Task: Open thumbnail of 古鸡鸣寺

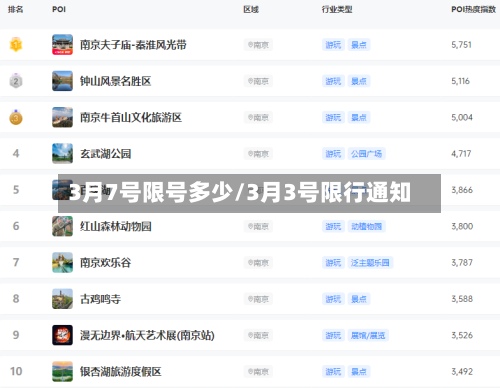Action: click(x=62, y=299)
